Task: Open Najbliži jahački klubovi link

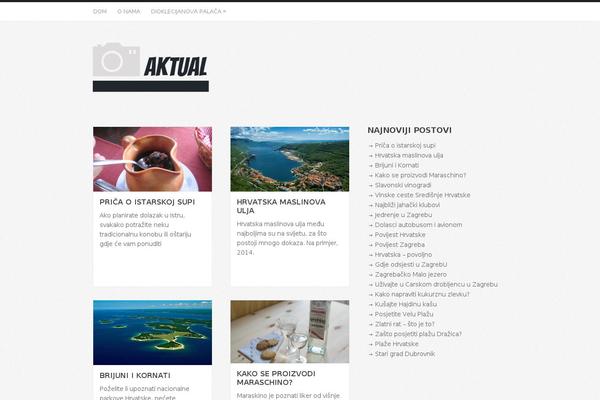Action: tap(407, 205)
